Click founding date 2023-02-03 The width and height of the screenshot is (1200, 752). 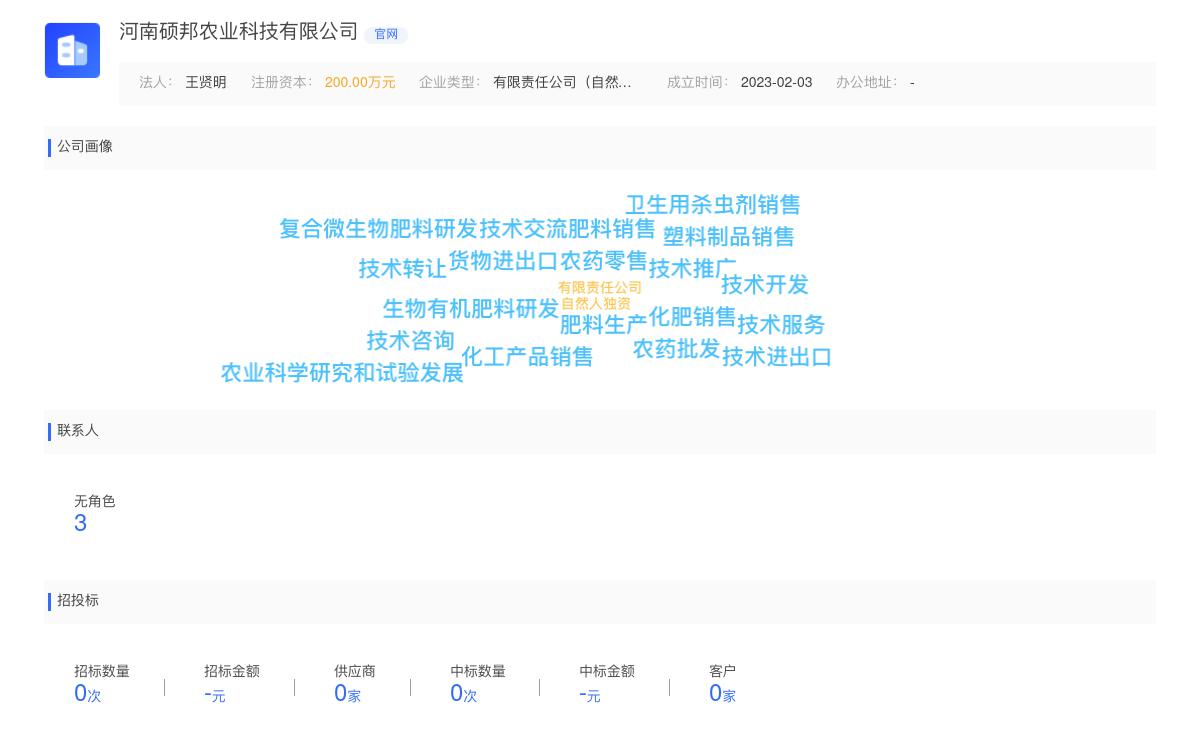click(776, 83)
